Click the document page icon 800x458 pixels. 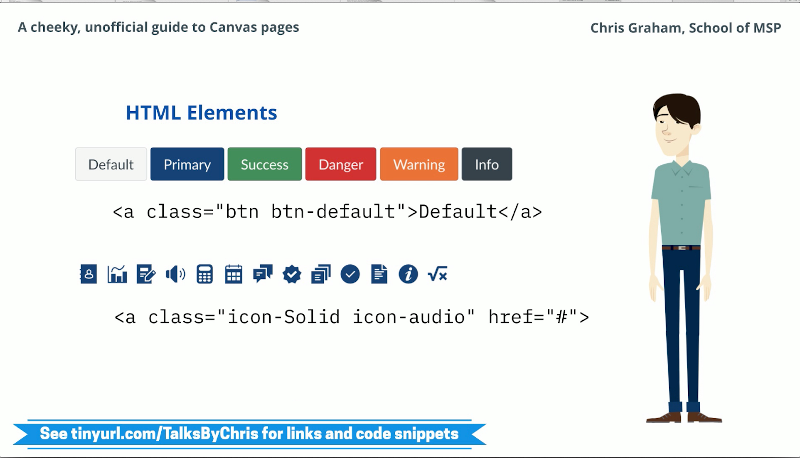(x=379, y=273)
